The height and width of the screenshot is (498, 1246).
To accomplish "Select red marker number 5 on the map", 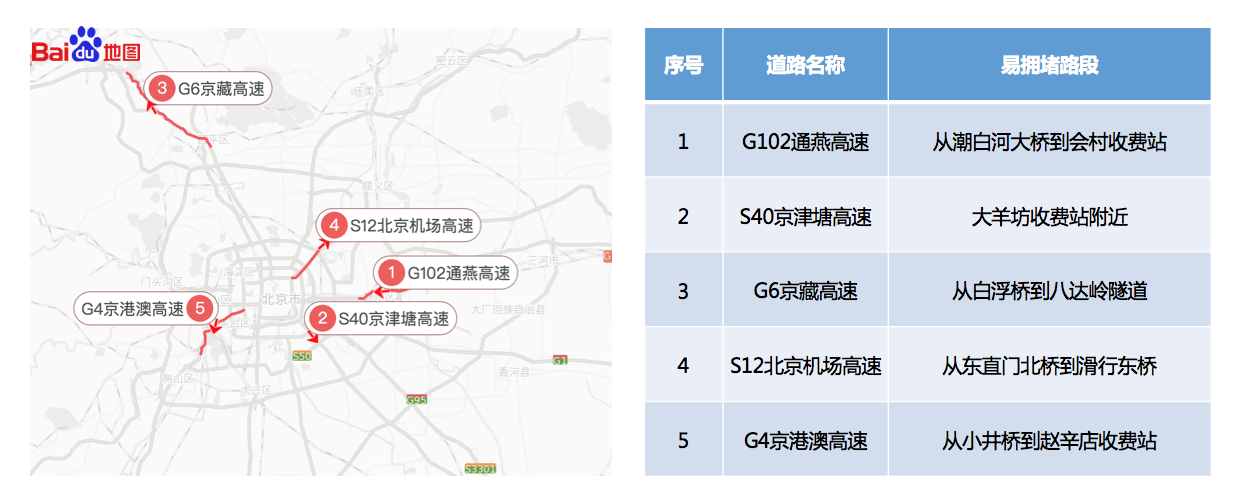I will click(x=201, y=308).
